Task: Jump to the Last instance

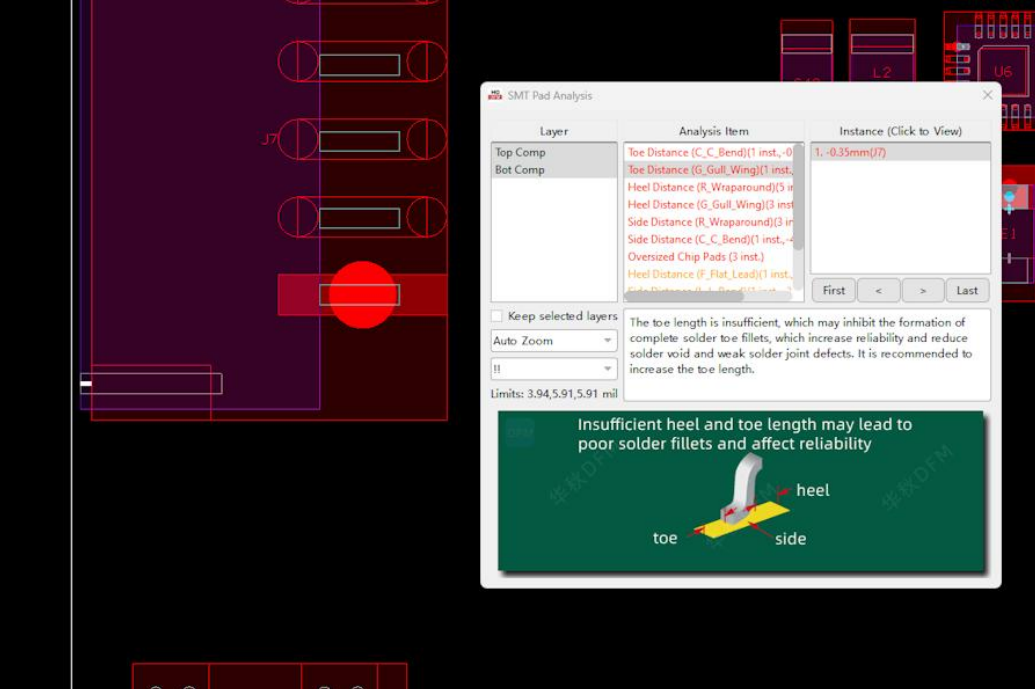Action: (x=967, y=291)
